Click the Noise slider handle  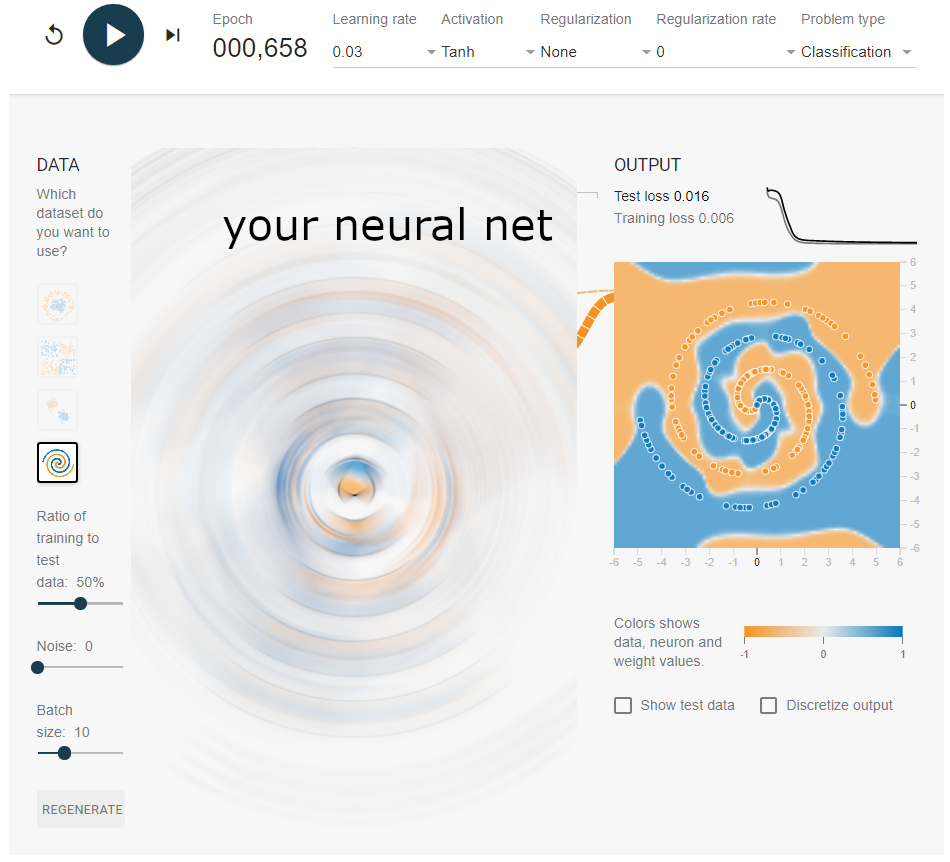[x=38, y=667]
